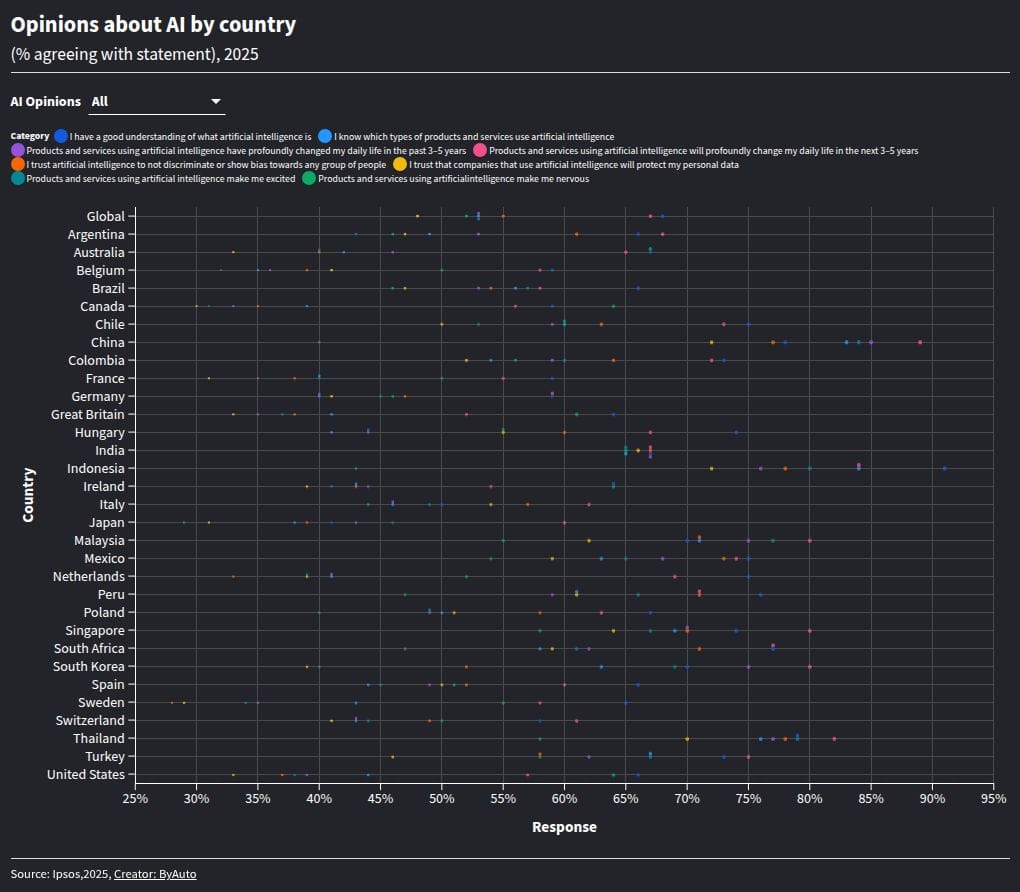
Task: Click the purple 'changed my daily life' legend swatch
Action: (18, 150)
